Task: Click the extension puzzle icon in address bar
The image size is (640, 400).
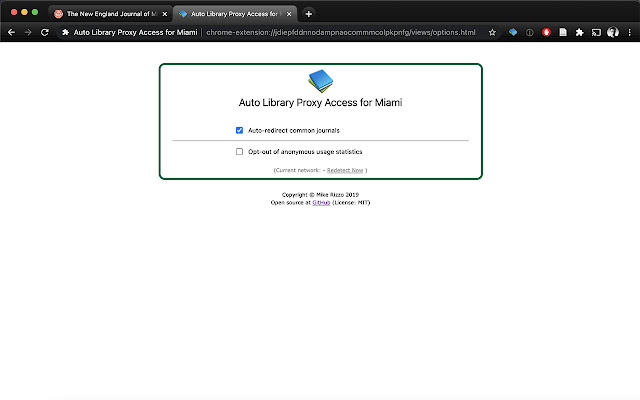Action: (x=65, y=32)
